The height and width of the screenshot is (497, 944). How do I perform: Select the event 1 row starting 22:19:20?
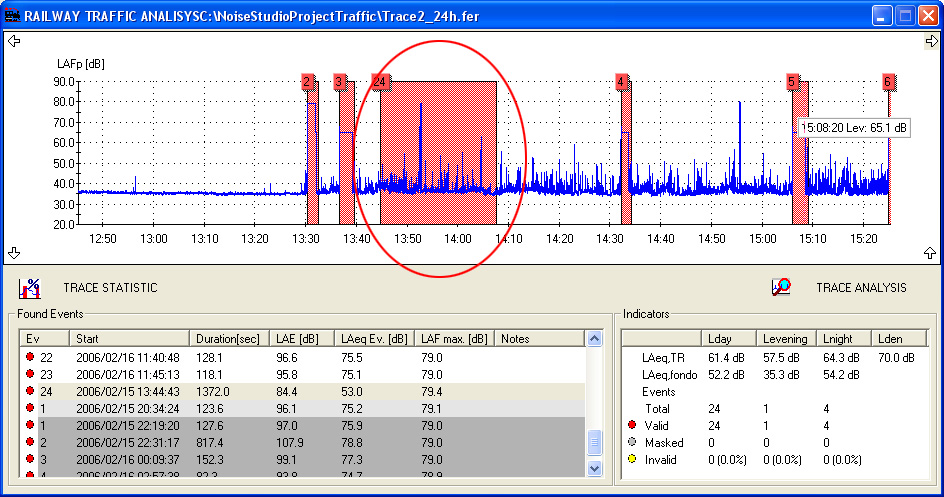(302, 425)
